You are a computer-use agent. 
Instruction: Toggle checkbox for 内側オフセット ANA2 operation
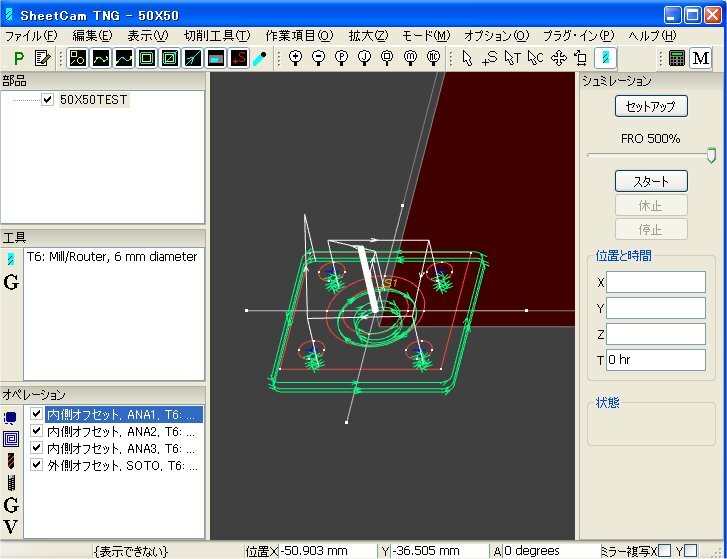click(37, 431)
